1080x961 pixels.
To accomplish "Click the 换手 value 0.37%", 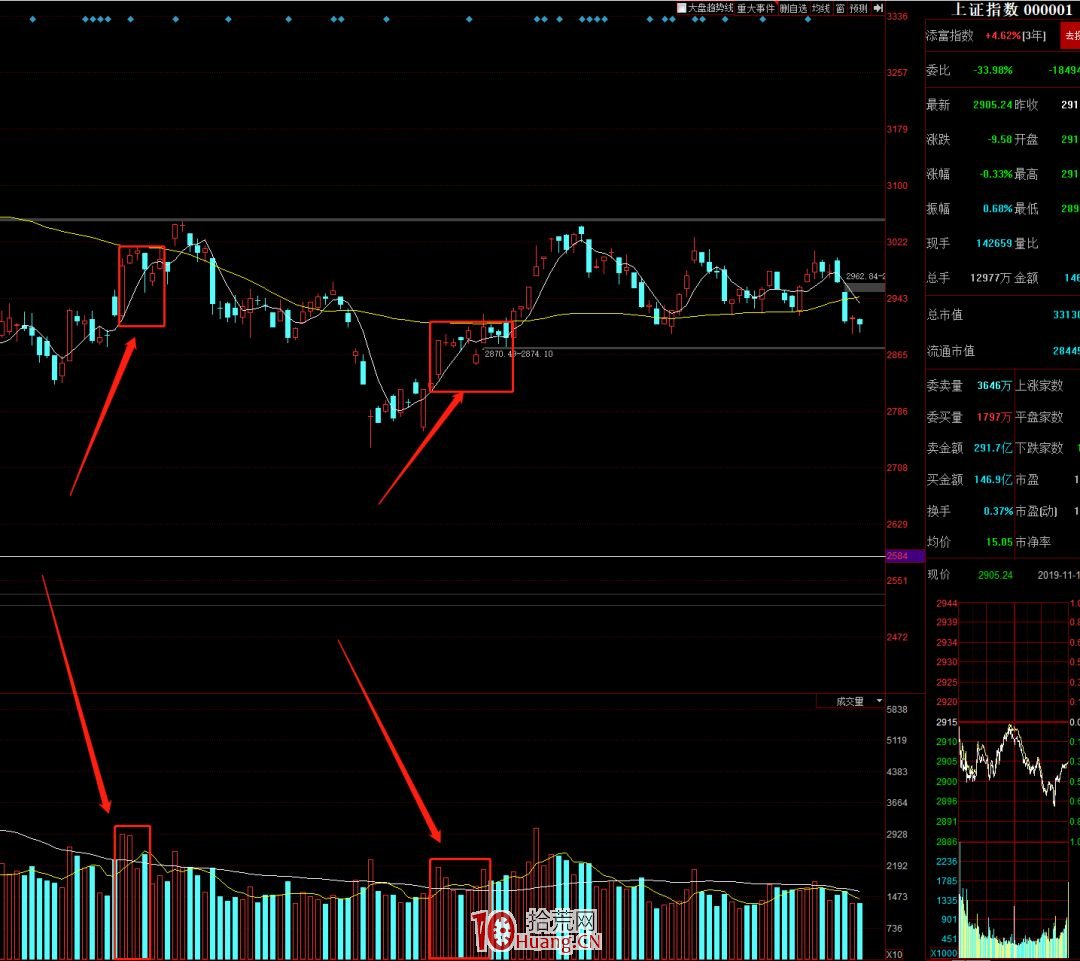I will [998, 511].
